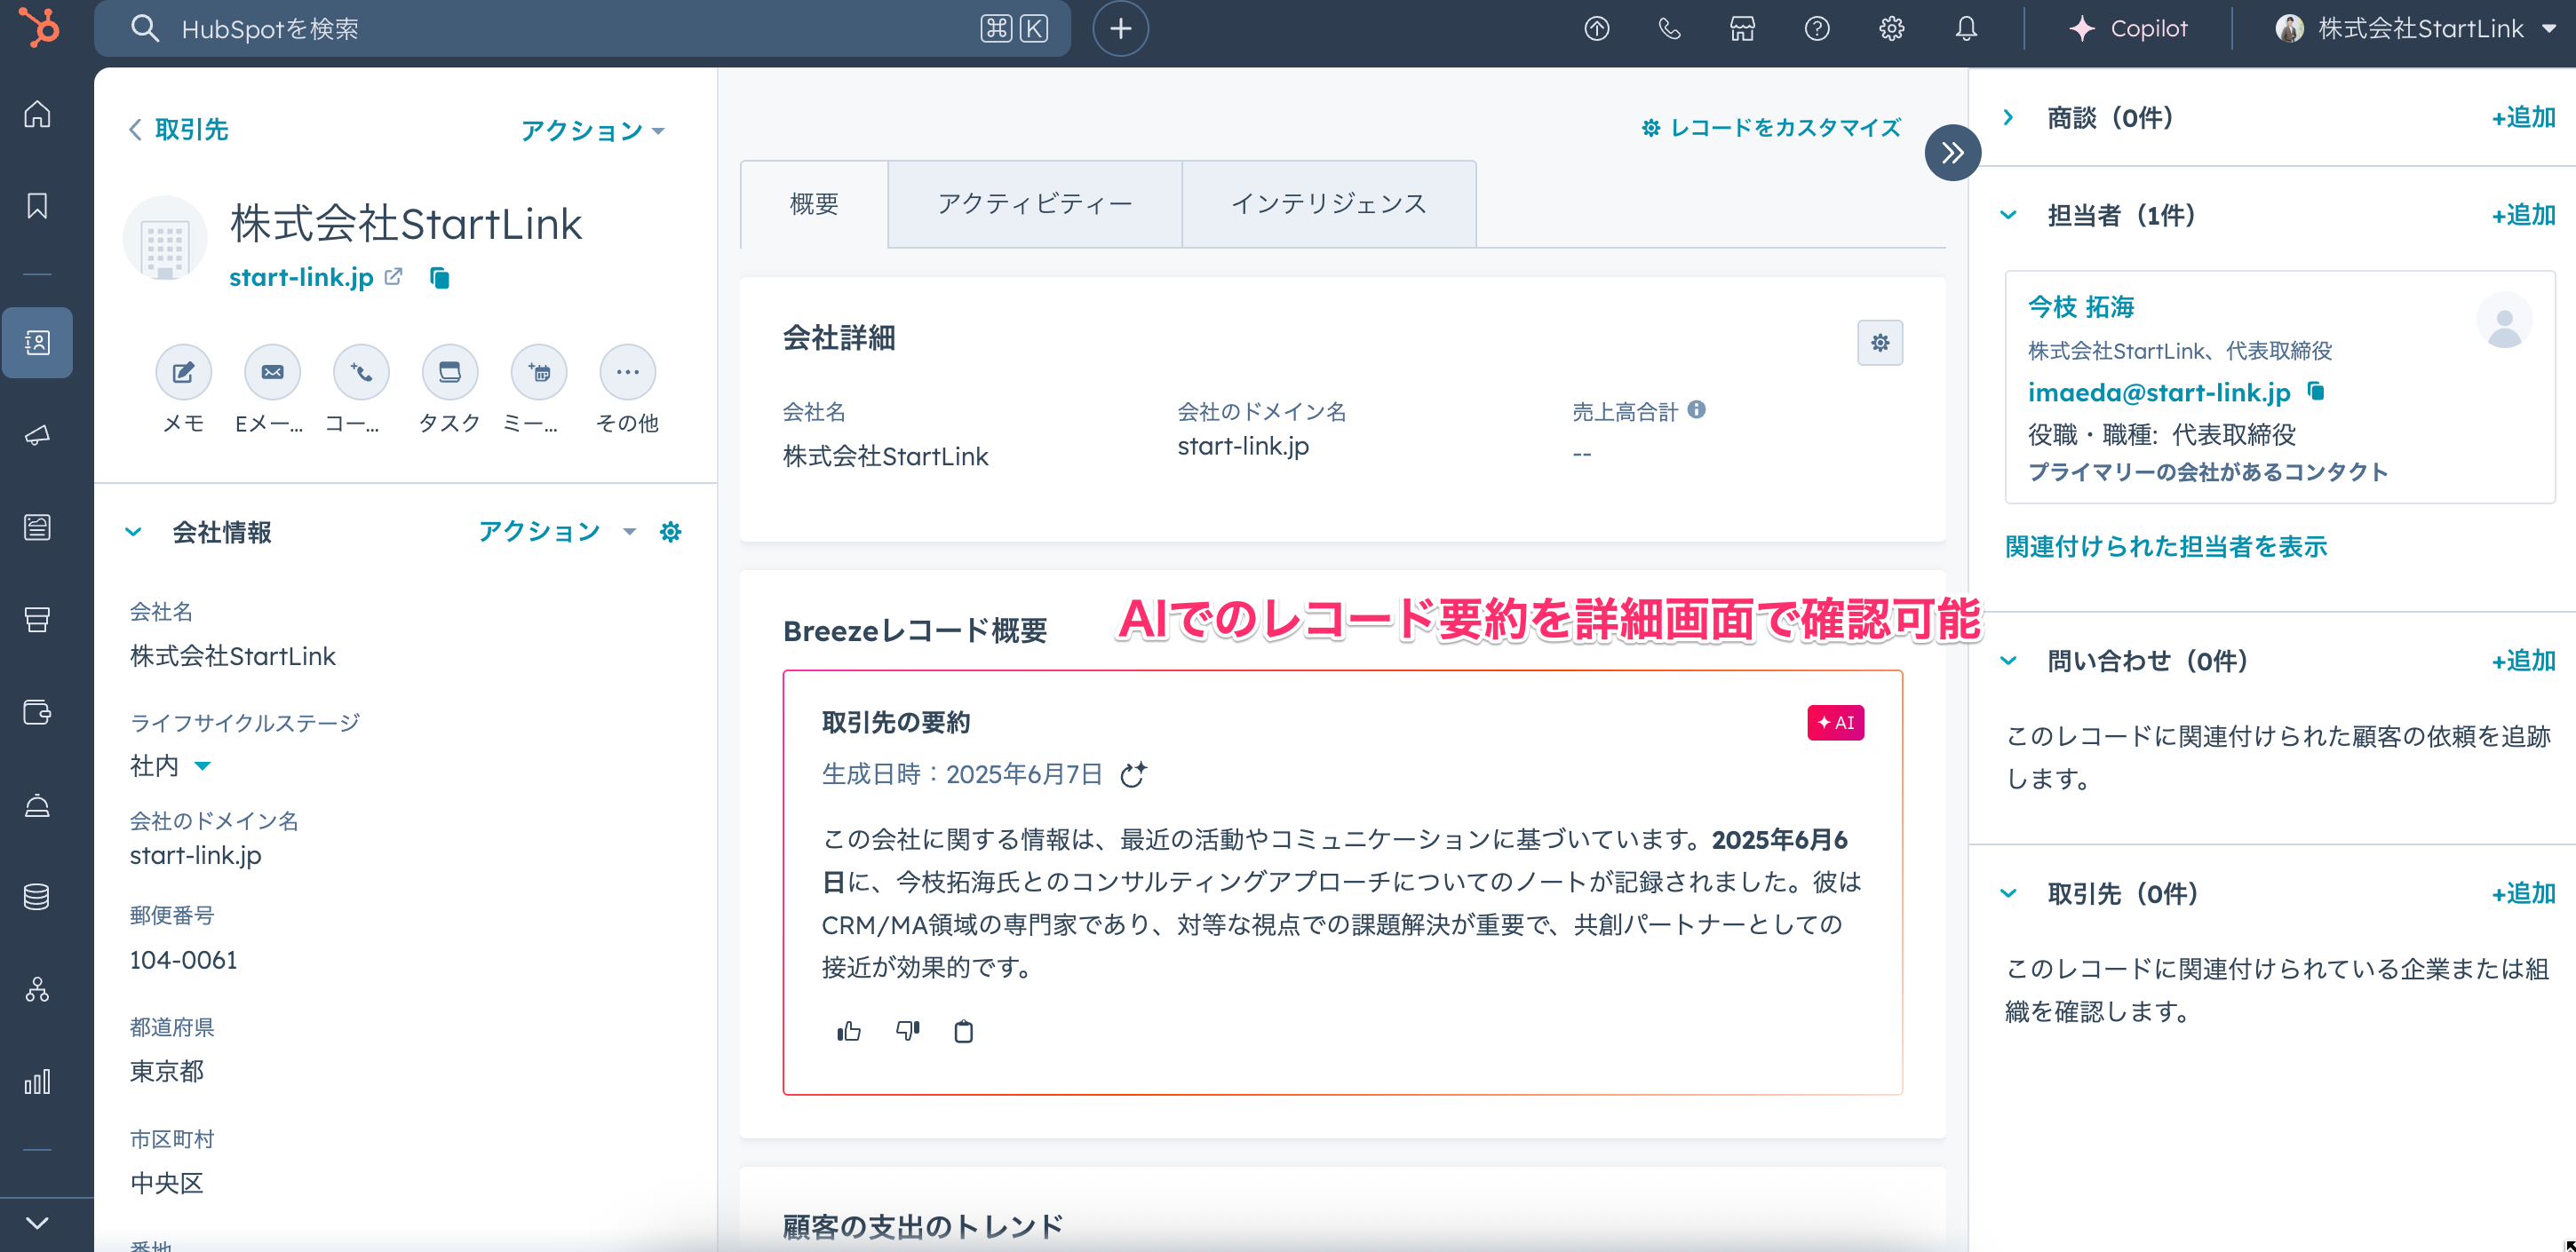Open the top アクション dropdown menu

coord(592,130)
